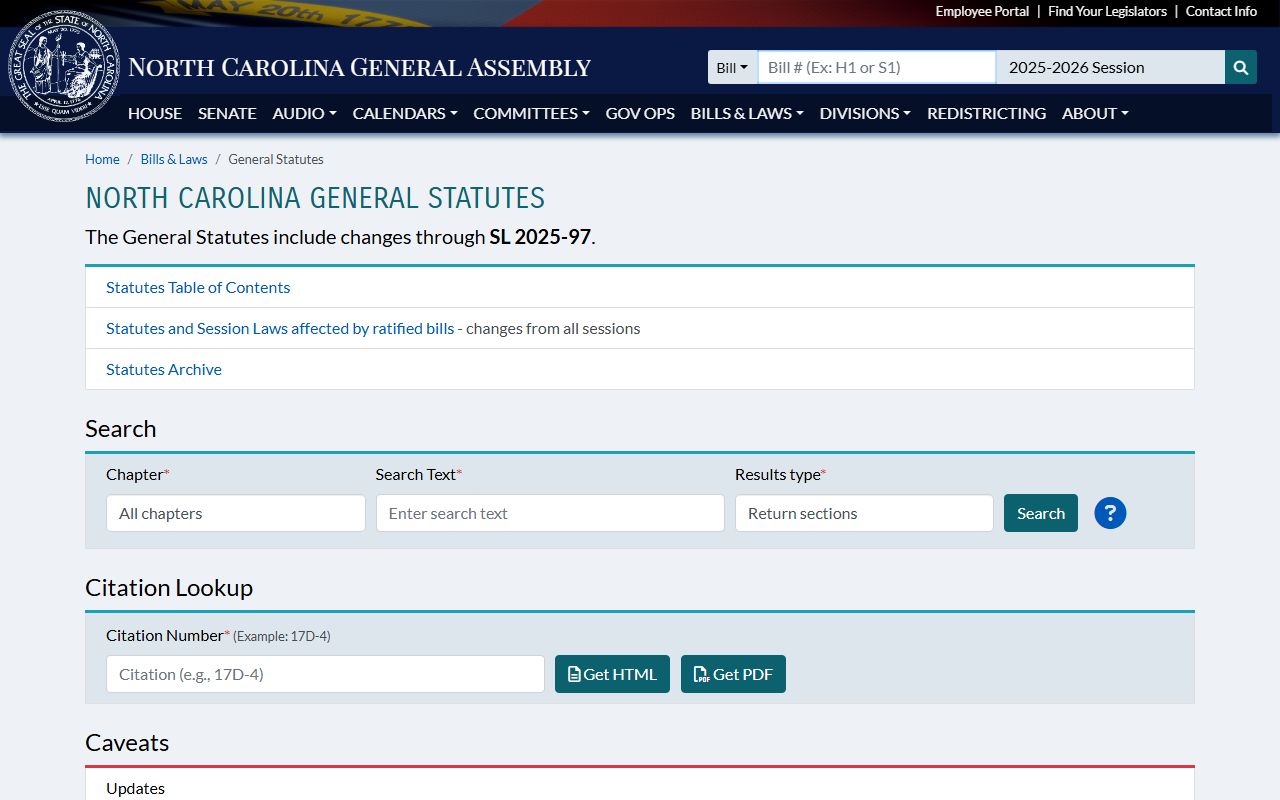The height and width of the screenshot is (800, 1280).
Task: Click the magnifying glass bill search button
Action: pos(1240,67)
